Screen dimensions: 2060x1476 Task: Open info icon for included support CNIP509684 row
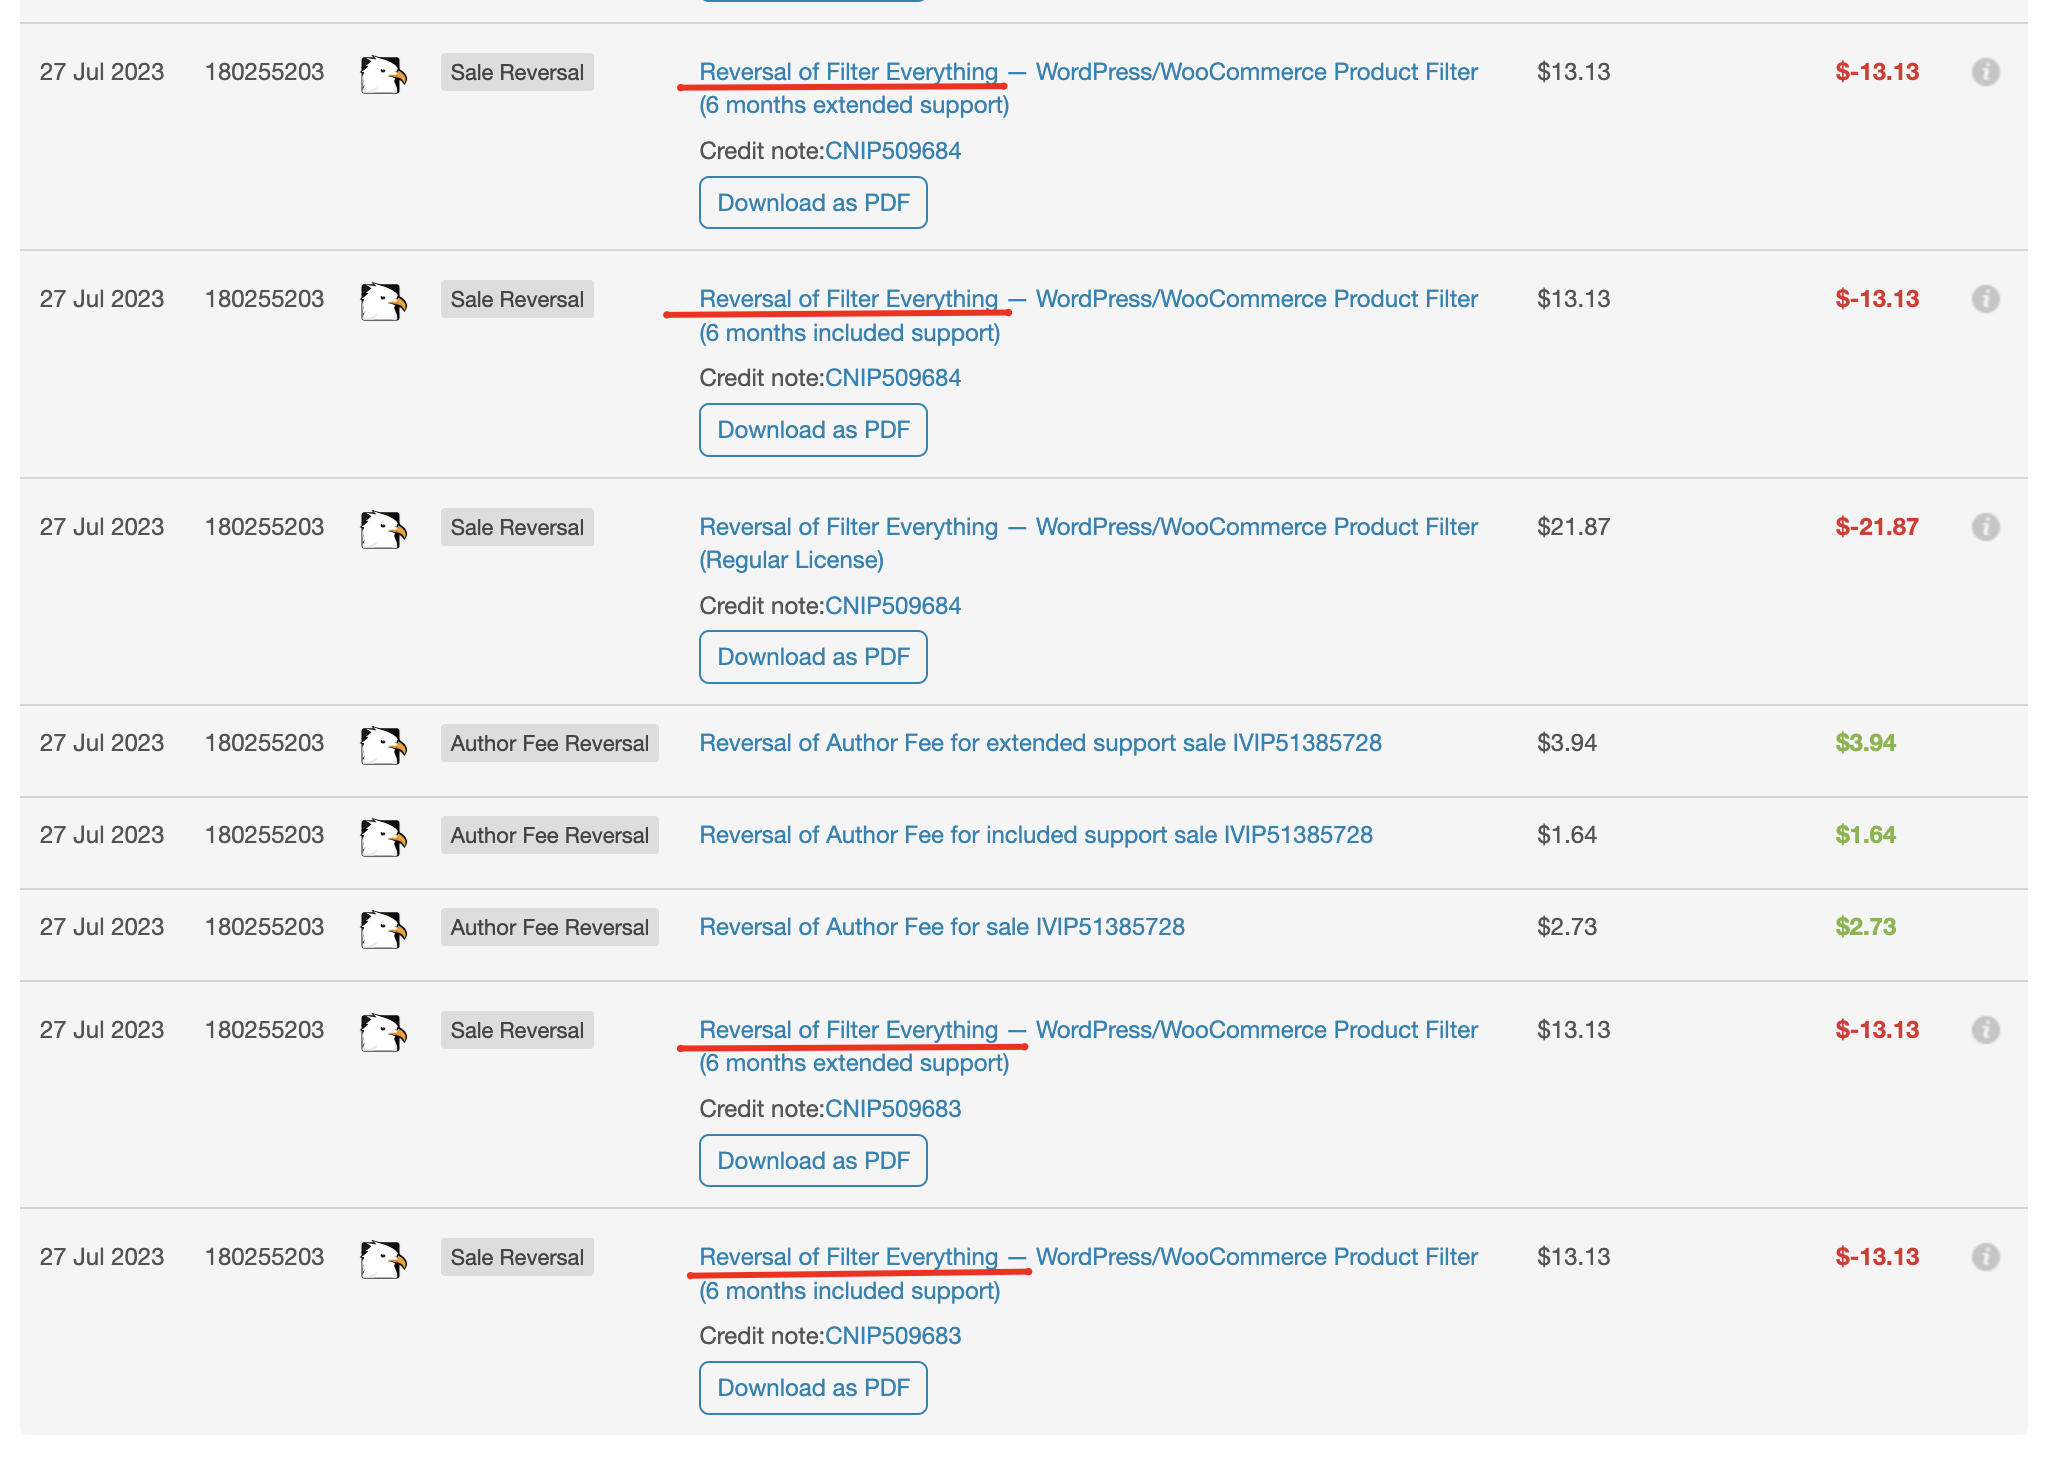click(1985, 299)
